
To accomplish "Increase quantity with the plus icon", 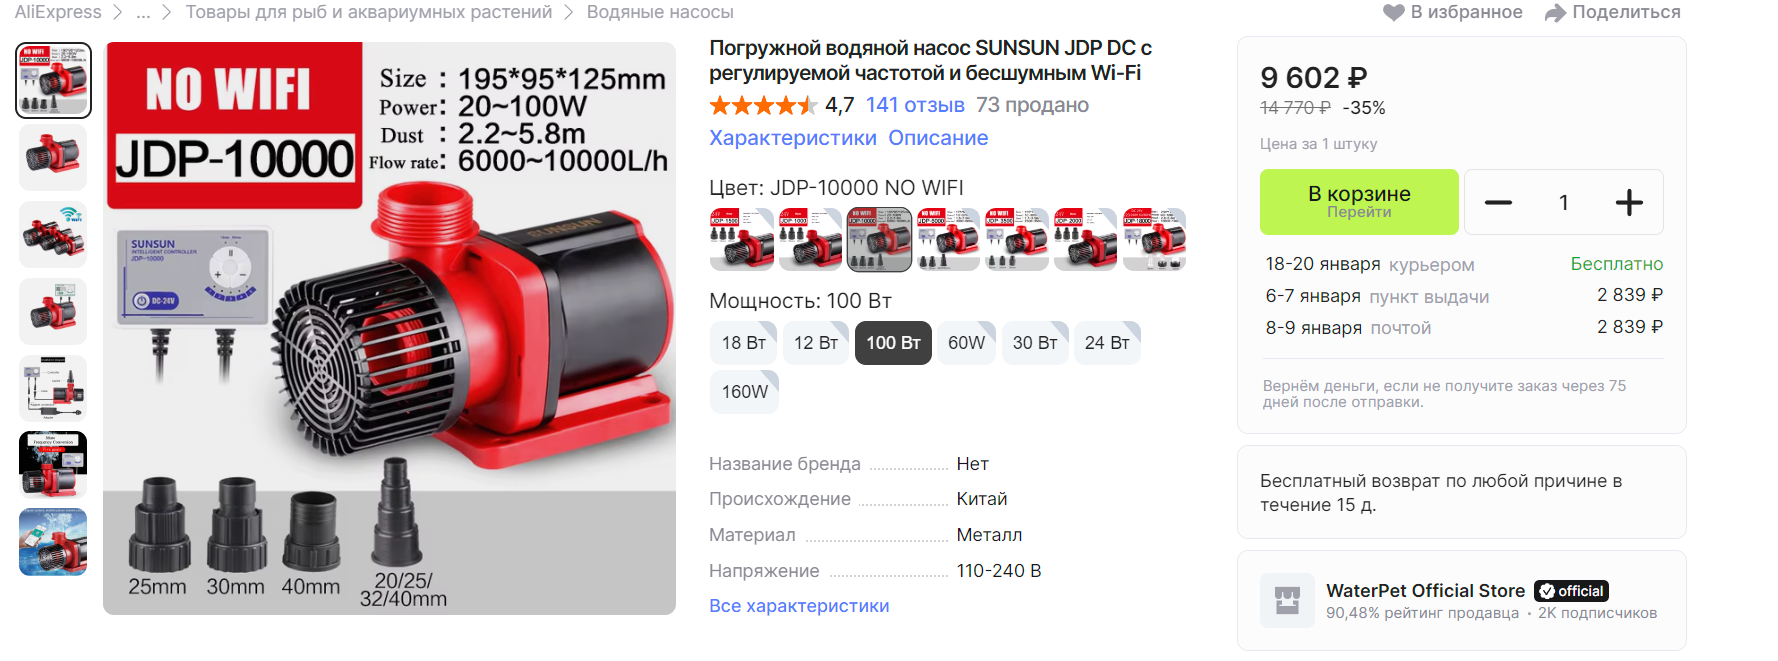I will point(1629,203).
